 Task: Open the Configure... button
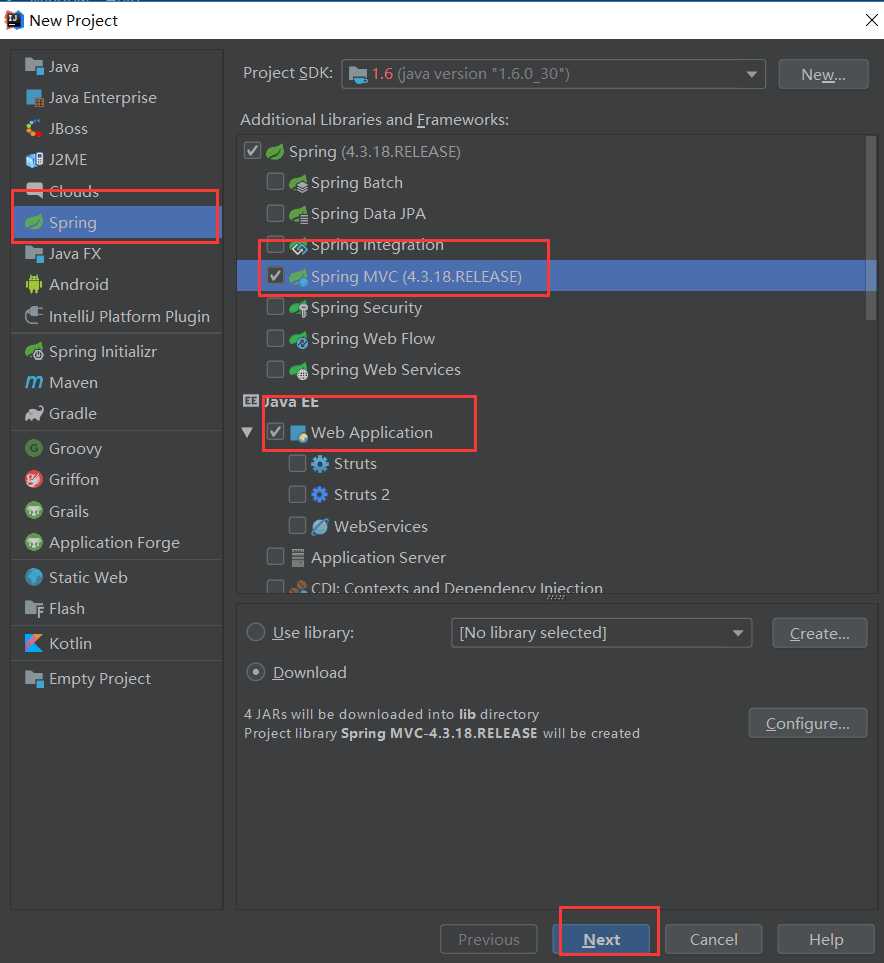pos(808,723)
